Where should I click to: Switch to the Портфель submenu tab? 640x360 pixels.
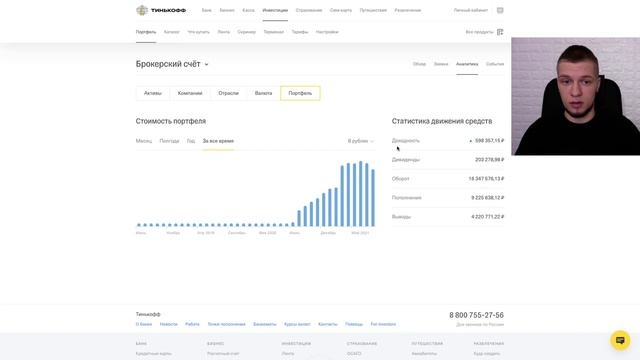146,32
